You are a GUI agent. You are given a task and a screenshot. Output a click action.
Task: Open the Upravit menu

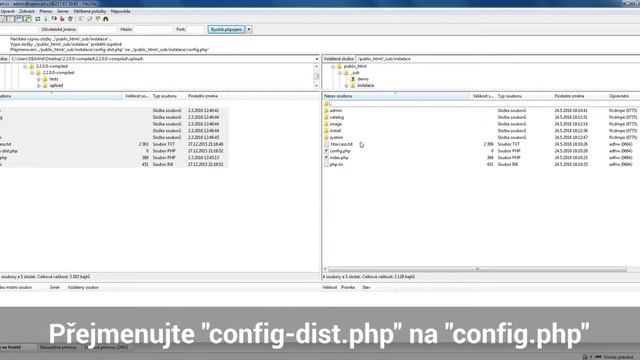point(7,11)
